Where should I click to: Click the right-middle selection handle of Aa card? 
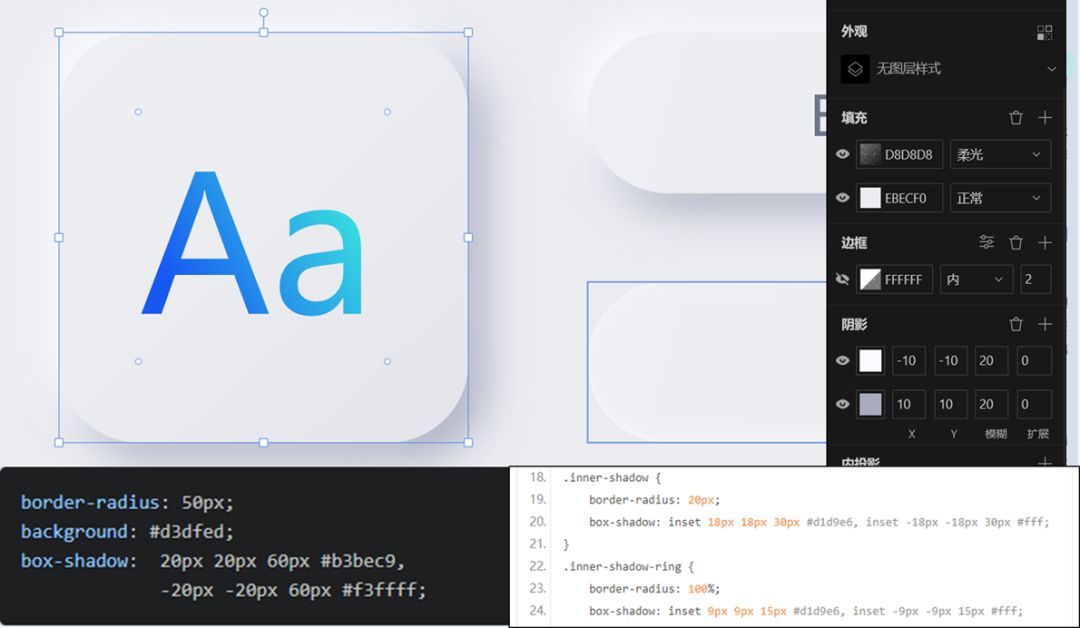(468, 237)
